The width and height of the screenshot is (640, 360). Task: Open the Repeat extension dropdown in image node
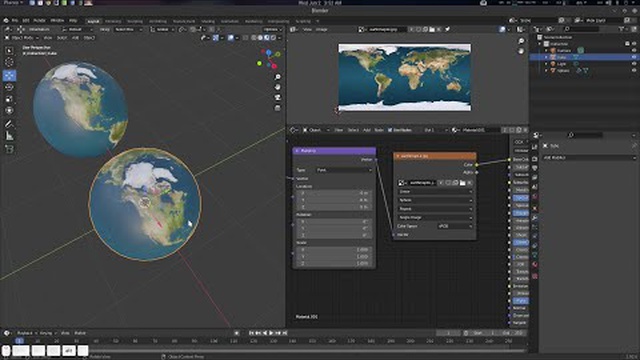[x=435, y=209]
